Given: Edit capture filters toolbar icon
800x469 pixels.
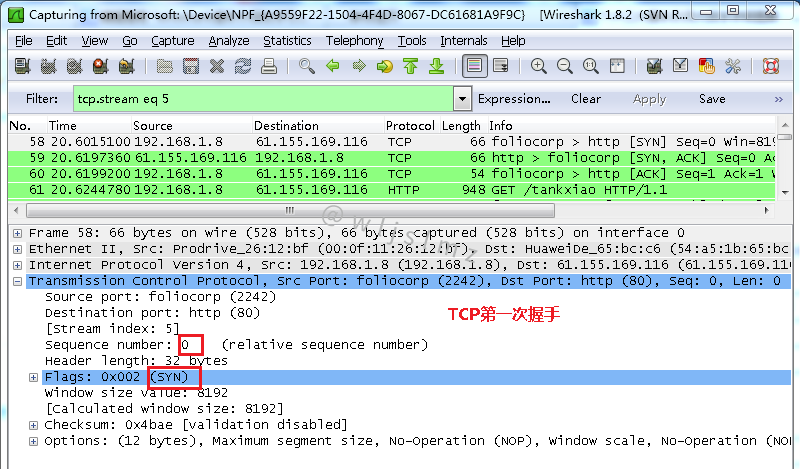Looking at the screenshot, I should (x=654, y=66).
